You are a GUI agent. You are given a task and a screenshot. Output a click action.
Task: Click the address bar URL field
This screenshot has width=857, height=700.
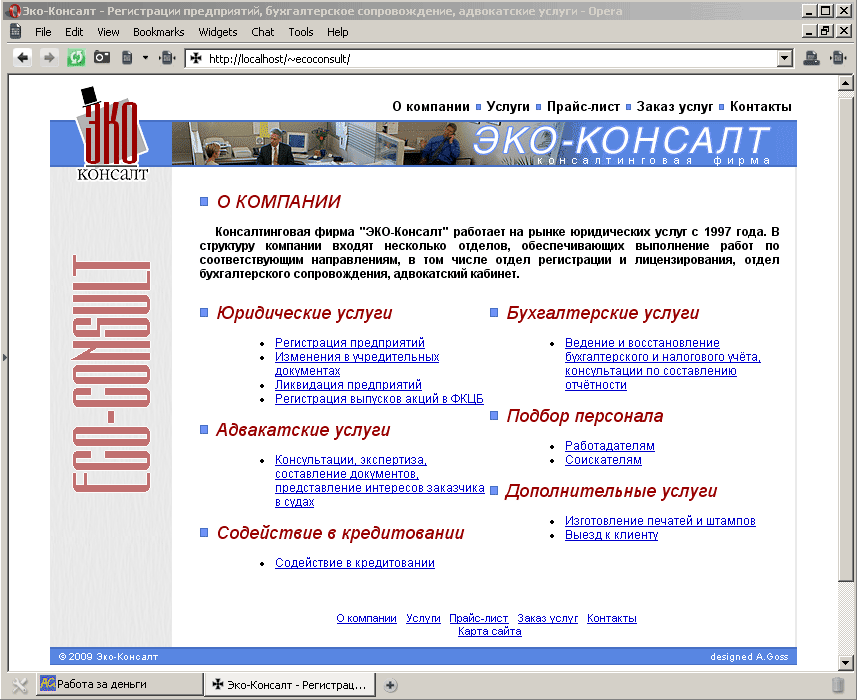(481, 58)
